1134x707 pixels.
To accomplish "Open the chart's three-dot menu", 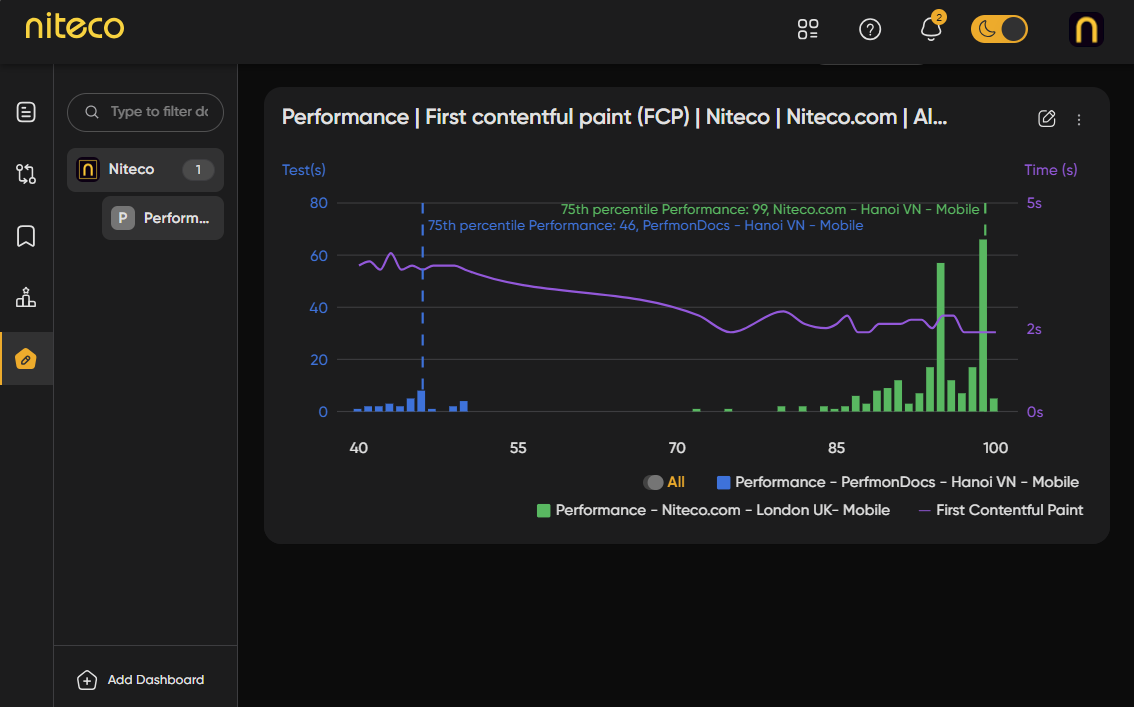I will click(1078, 119).
